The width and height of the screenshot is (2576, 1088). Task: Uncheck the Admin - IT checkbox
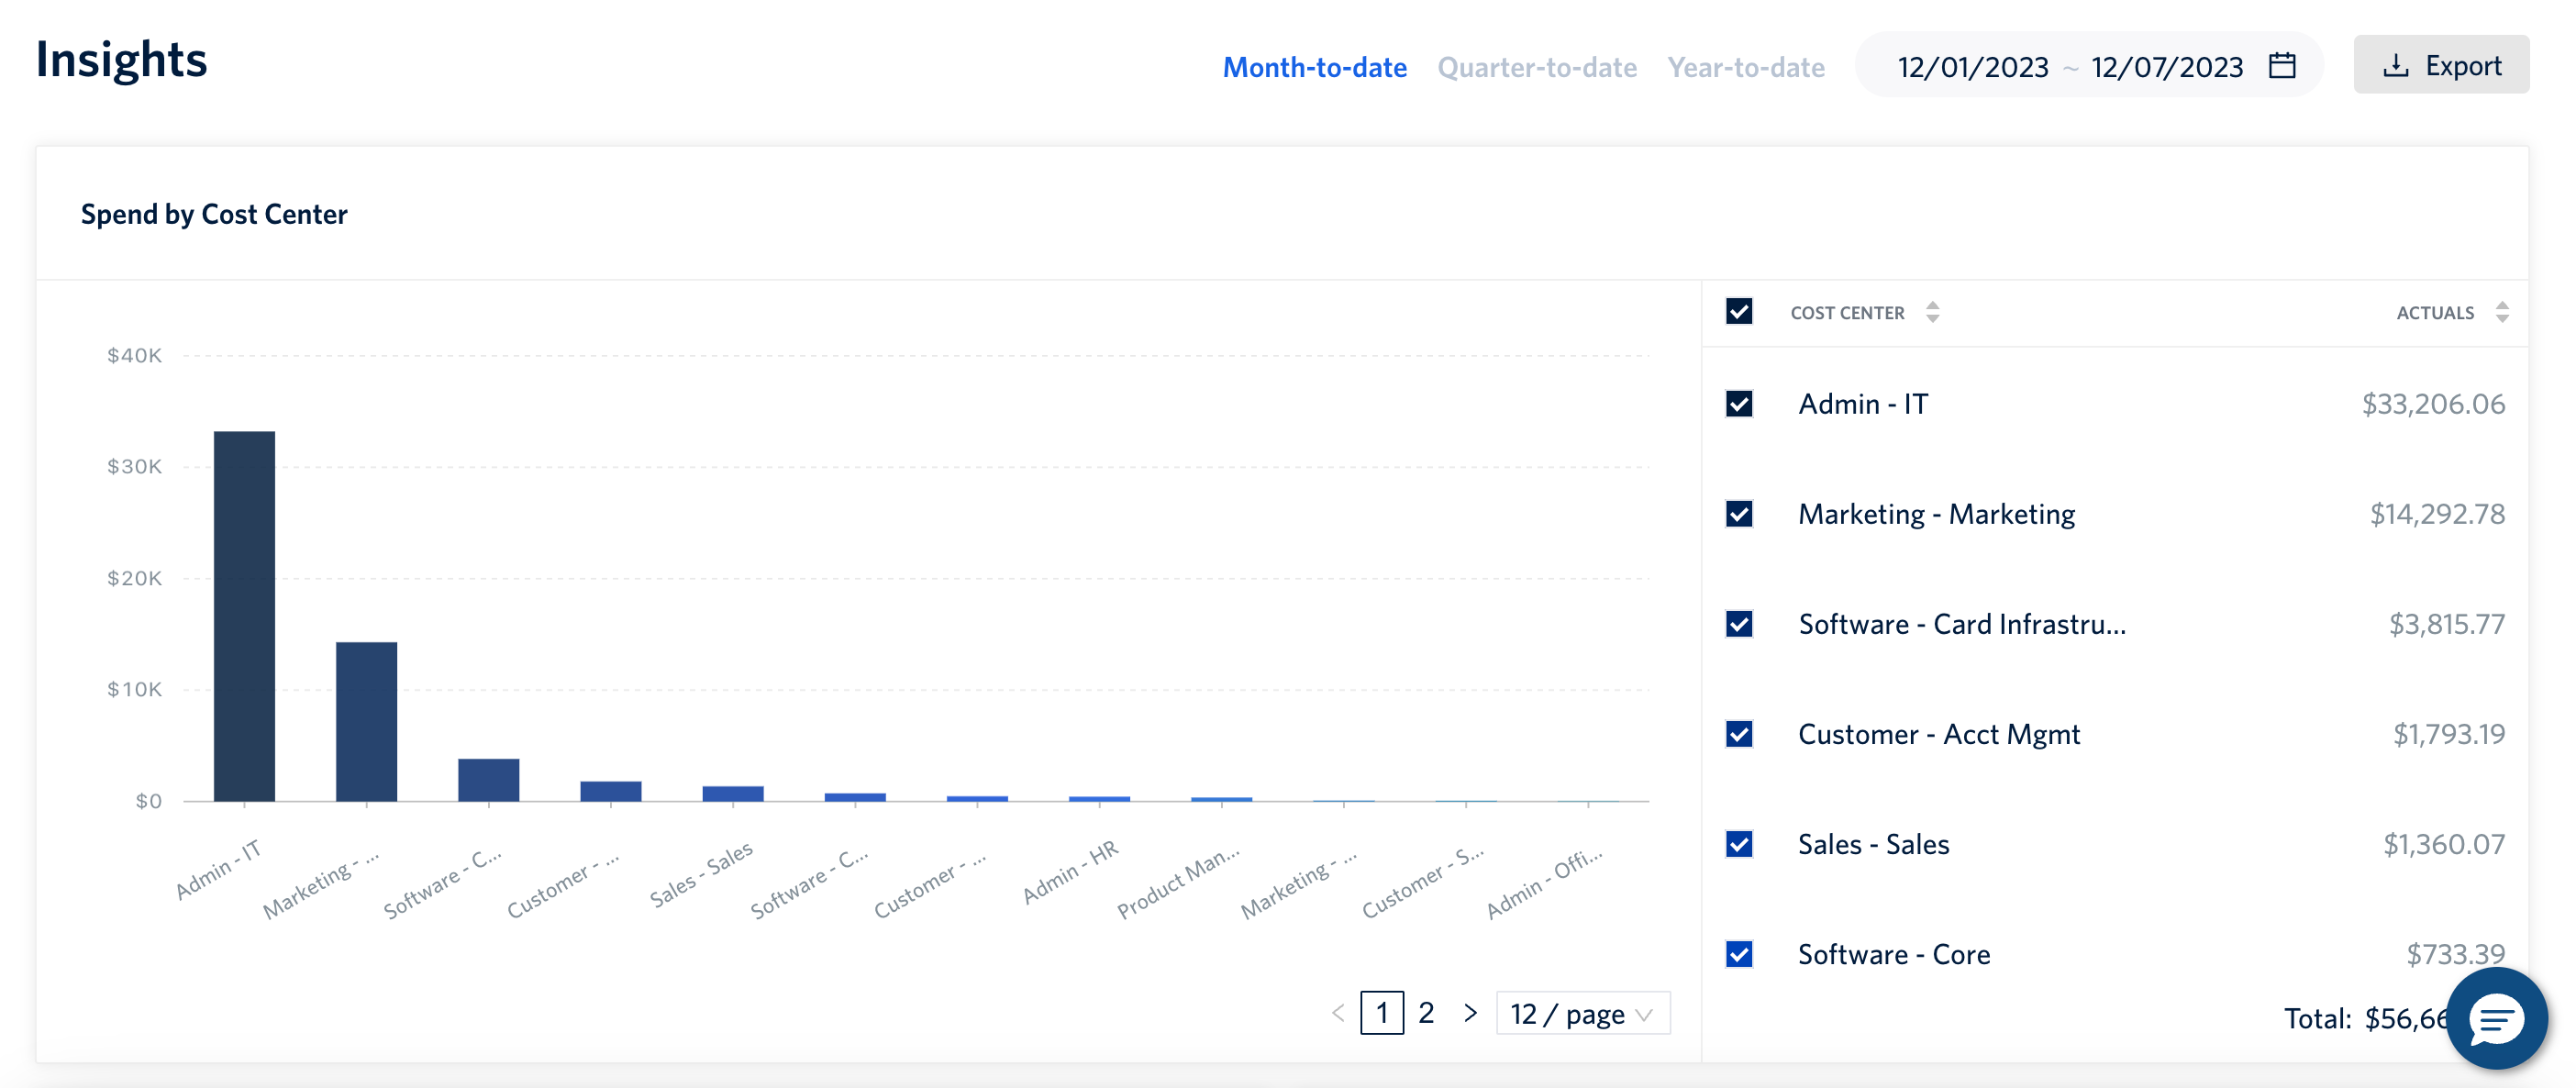pos(1739,404)
